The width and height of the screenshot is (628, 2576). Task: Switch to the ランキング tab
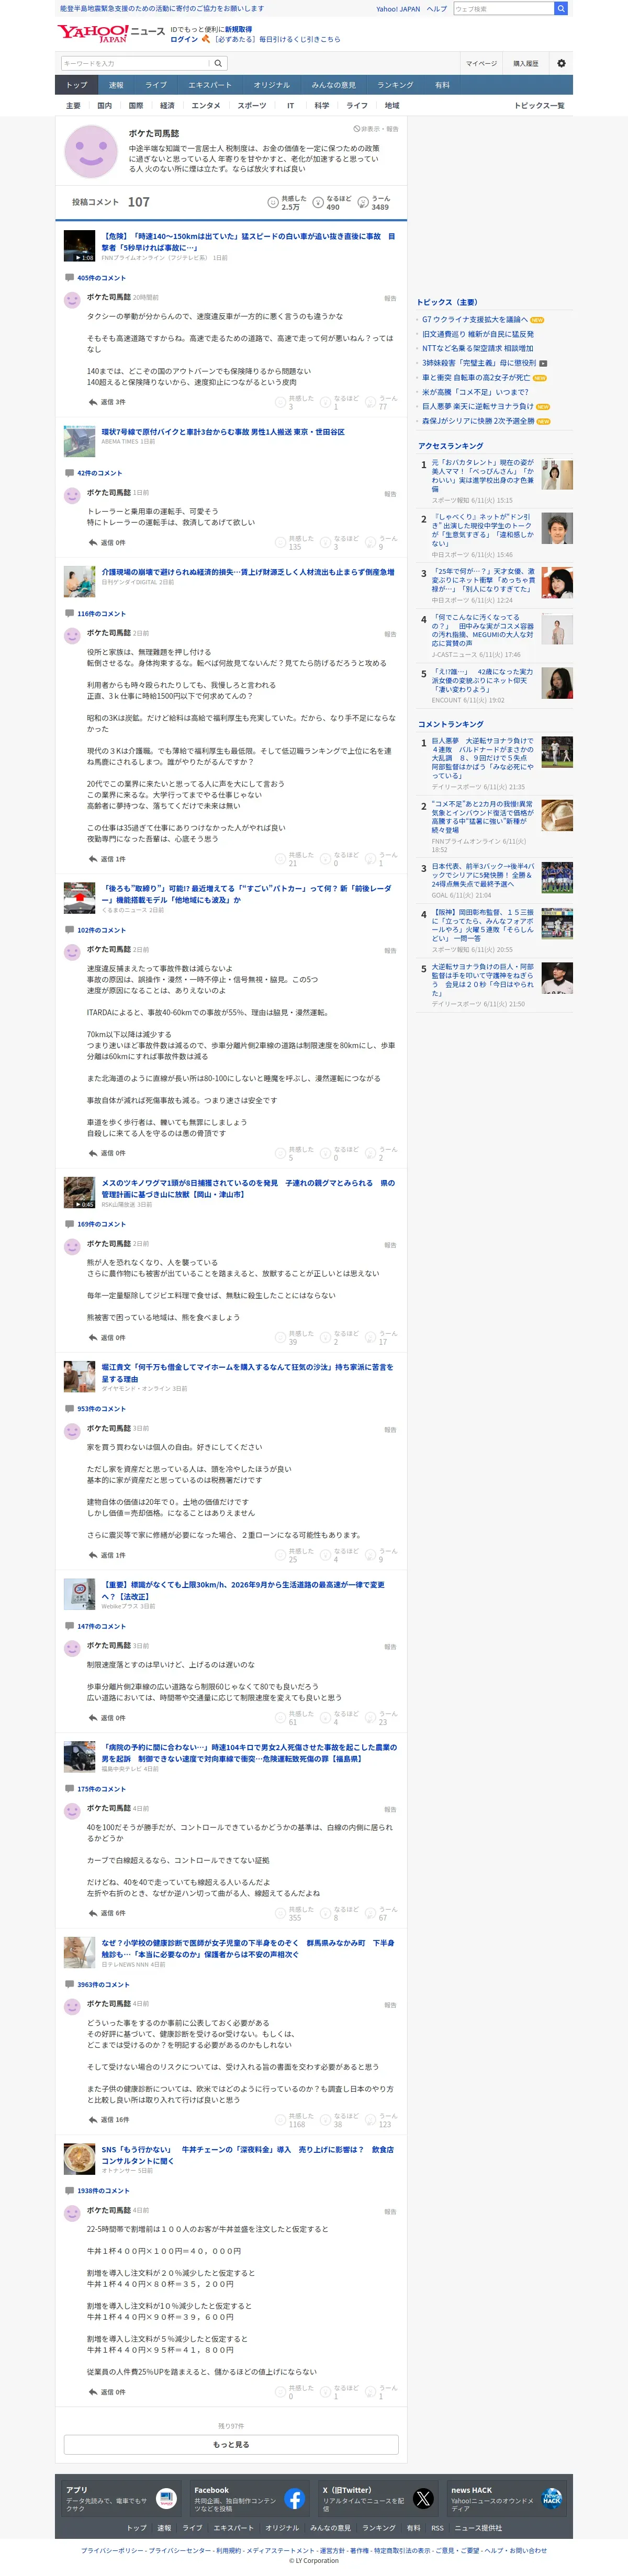(395, 85)
